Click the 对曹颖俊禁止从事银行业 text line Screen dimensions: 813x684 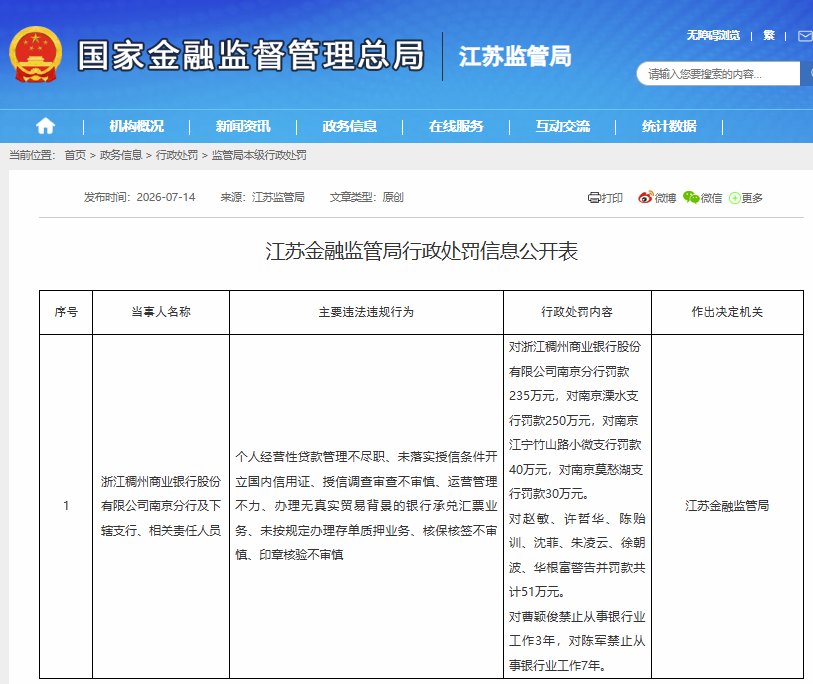(x=577, y=617)
